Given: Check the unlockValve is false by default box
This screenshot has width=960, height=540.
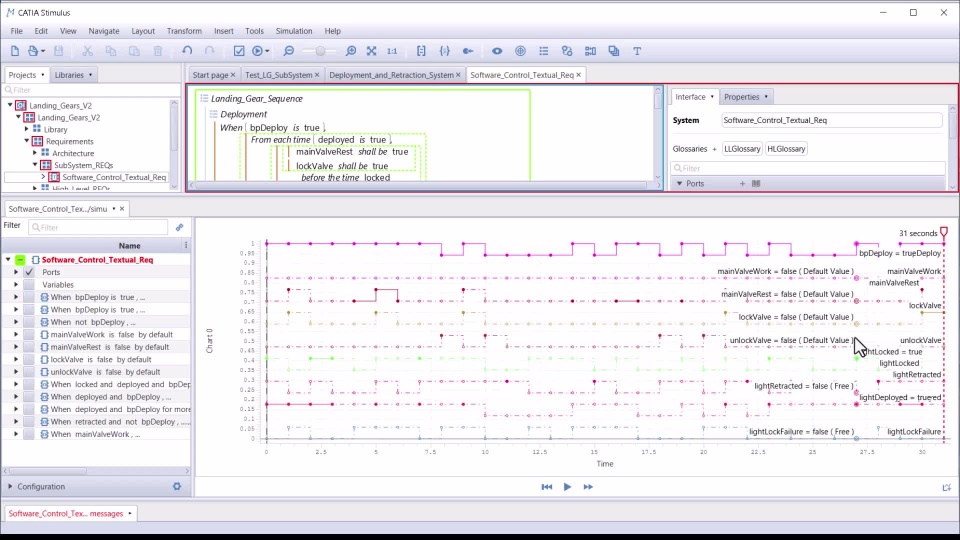Looking at the screenshot, I should [29, 372].
